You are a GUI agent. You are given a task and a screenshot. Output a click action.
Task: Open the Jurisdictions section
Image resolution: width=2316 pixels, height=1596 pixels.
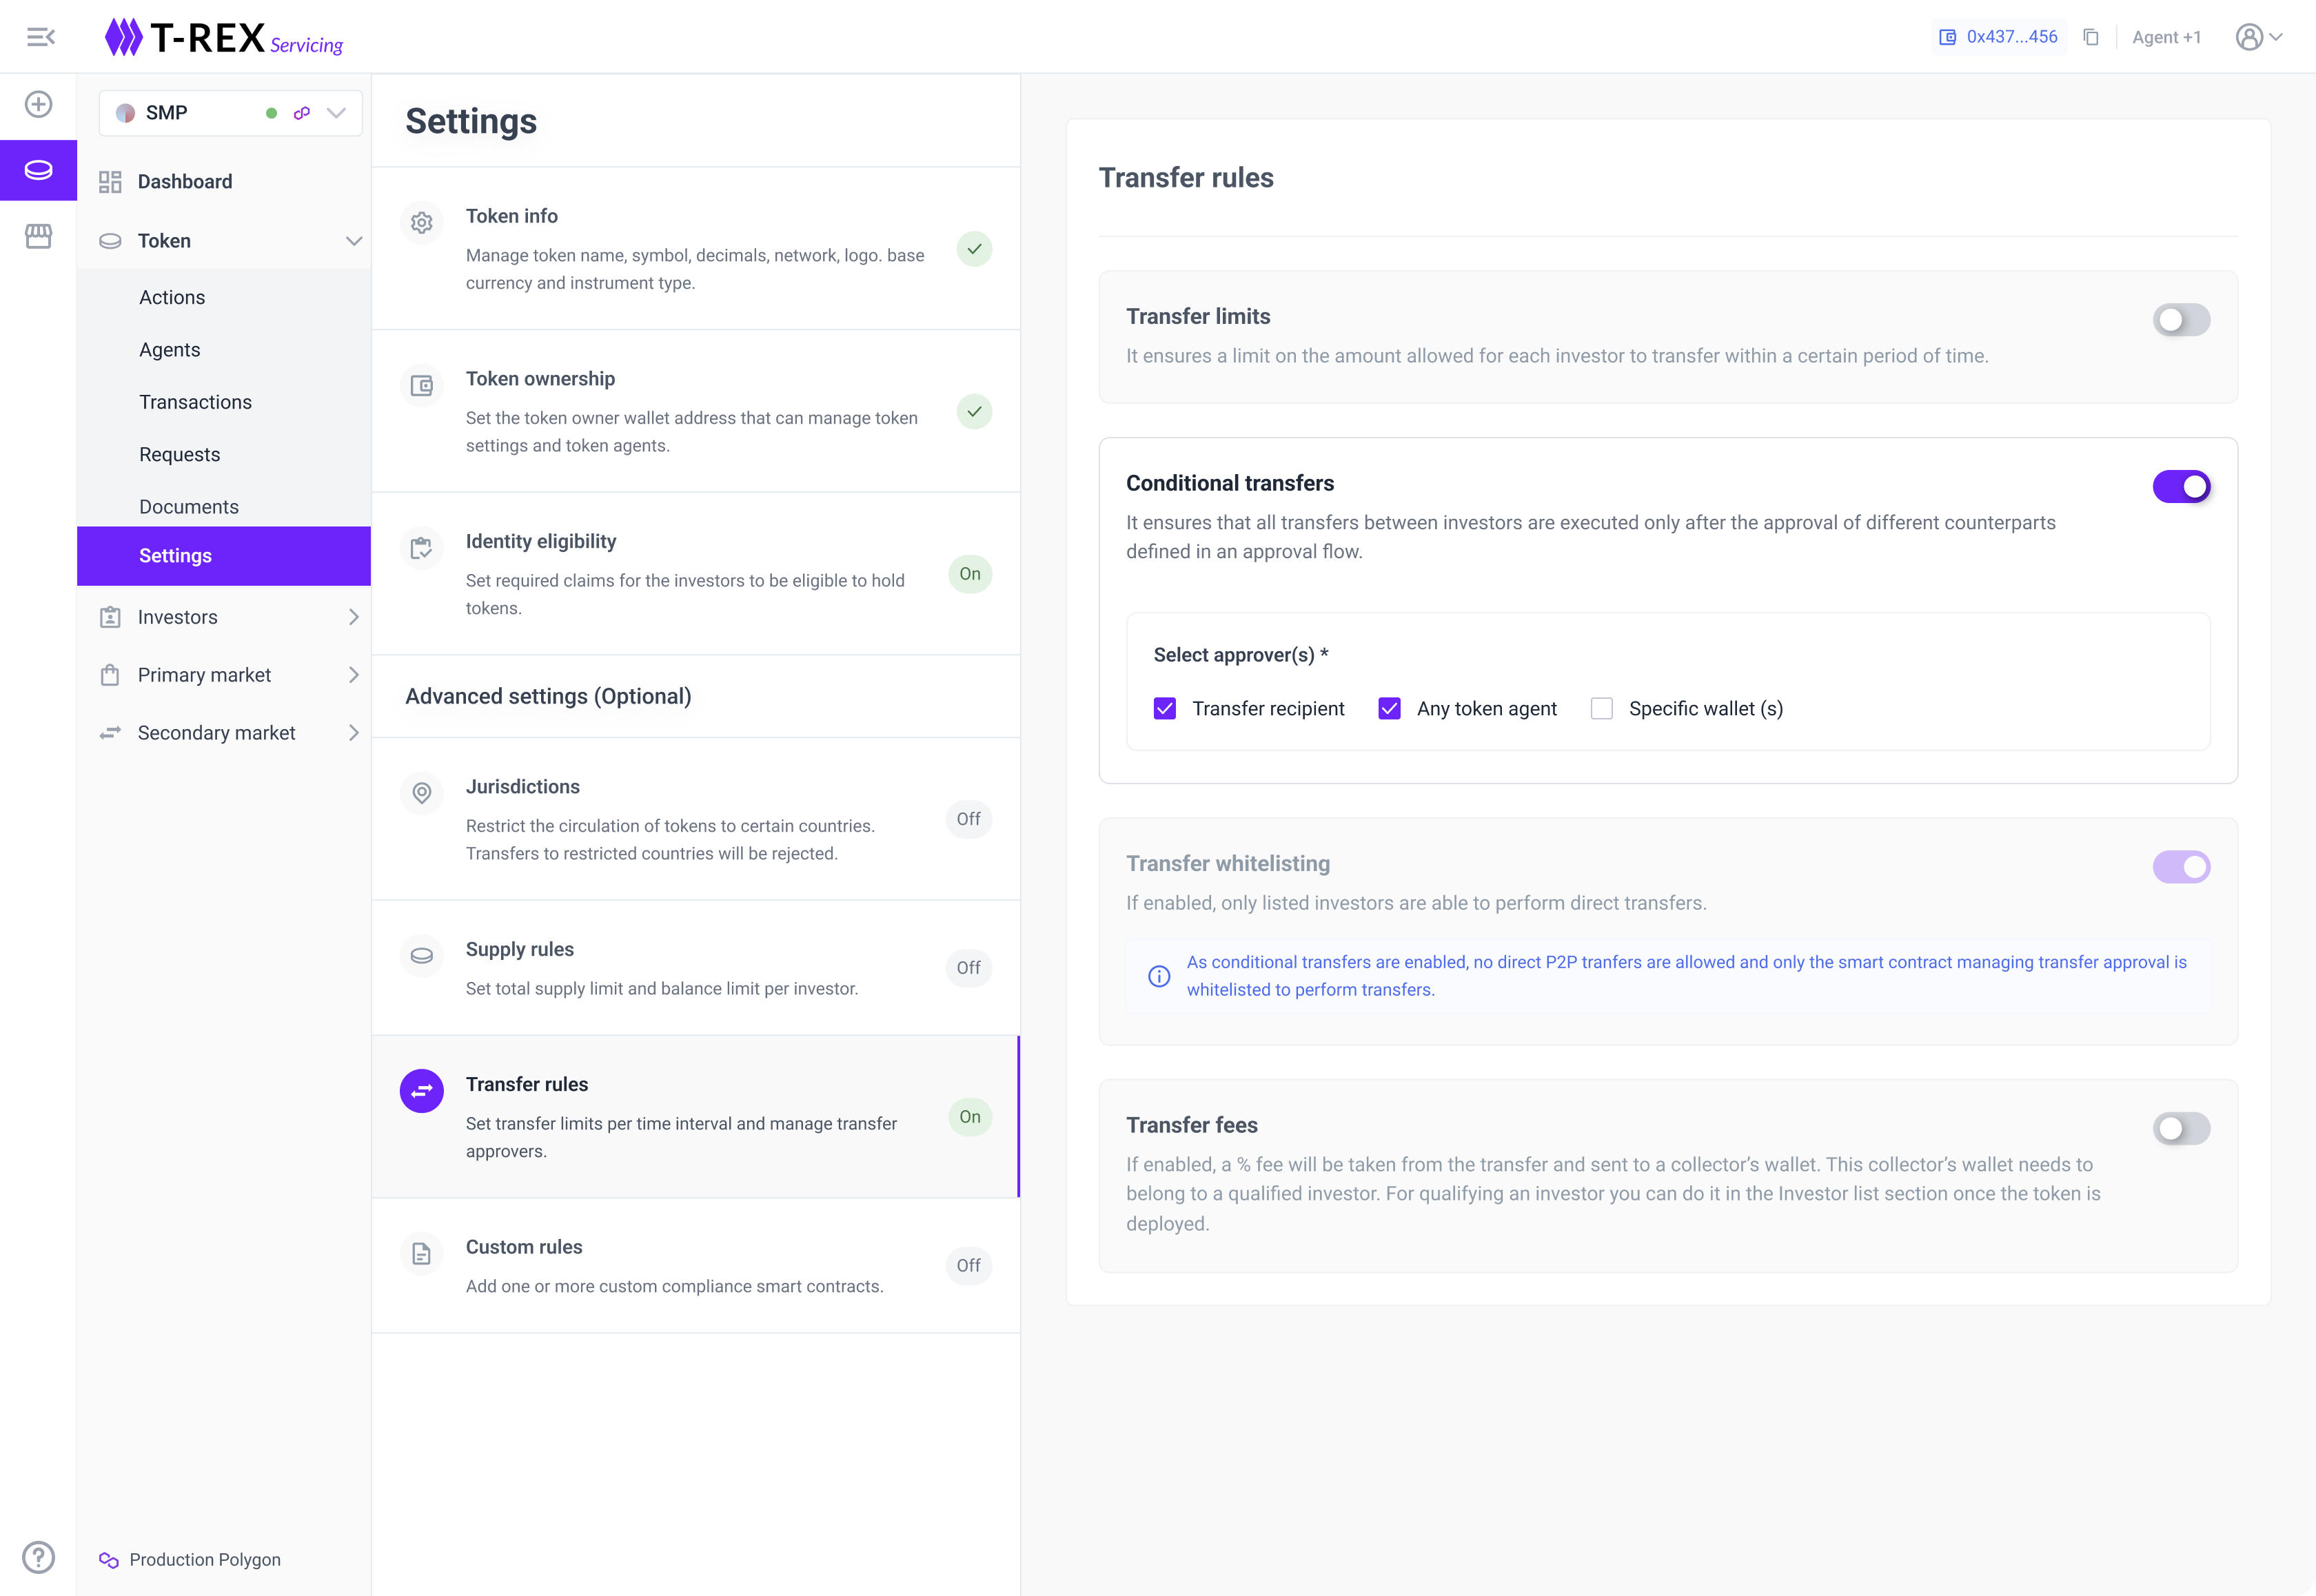[696, 819]
